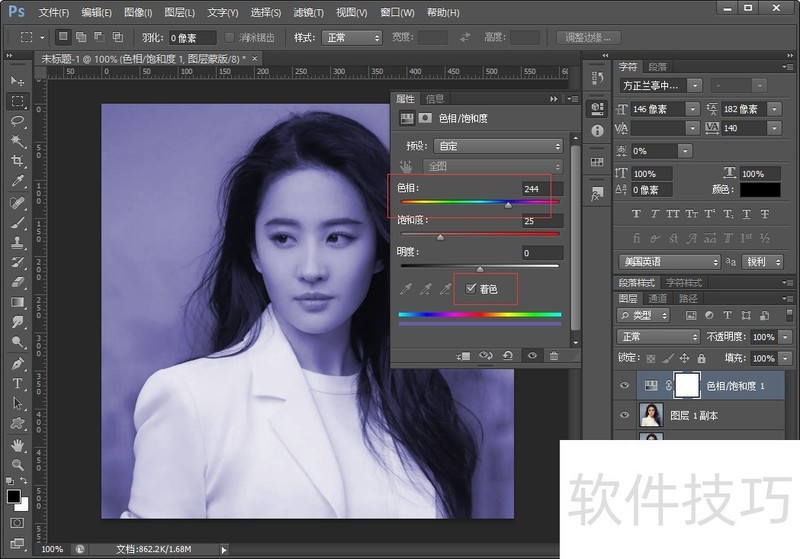Open the layer blend mode 正常 dropdown
800x559 pixels.
[x=658, y=337]
